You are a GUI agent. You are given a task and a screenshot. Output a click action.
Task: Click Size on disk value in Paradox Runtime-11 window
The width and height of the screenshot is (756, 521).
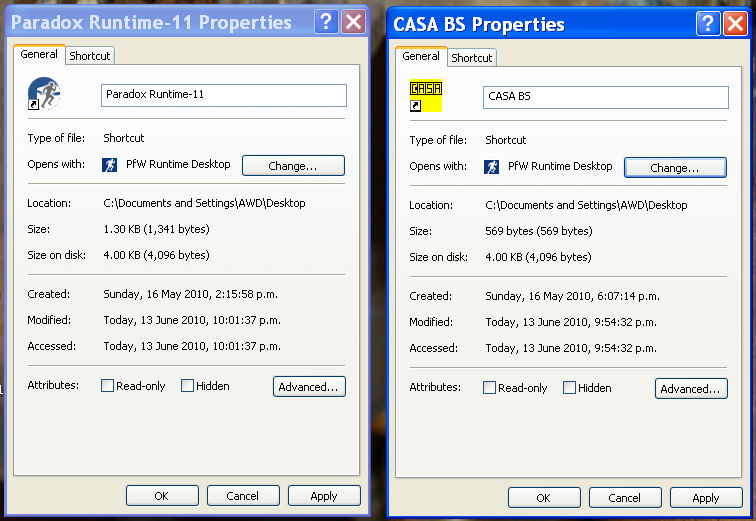tap(157, 255)
